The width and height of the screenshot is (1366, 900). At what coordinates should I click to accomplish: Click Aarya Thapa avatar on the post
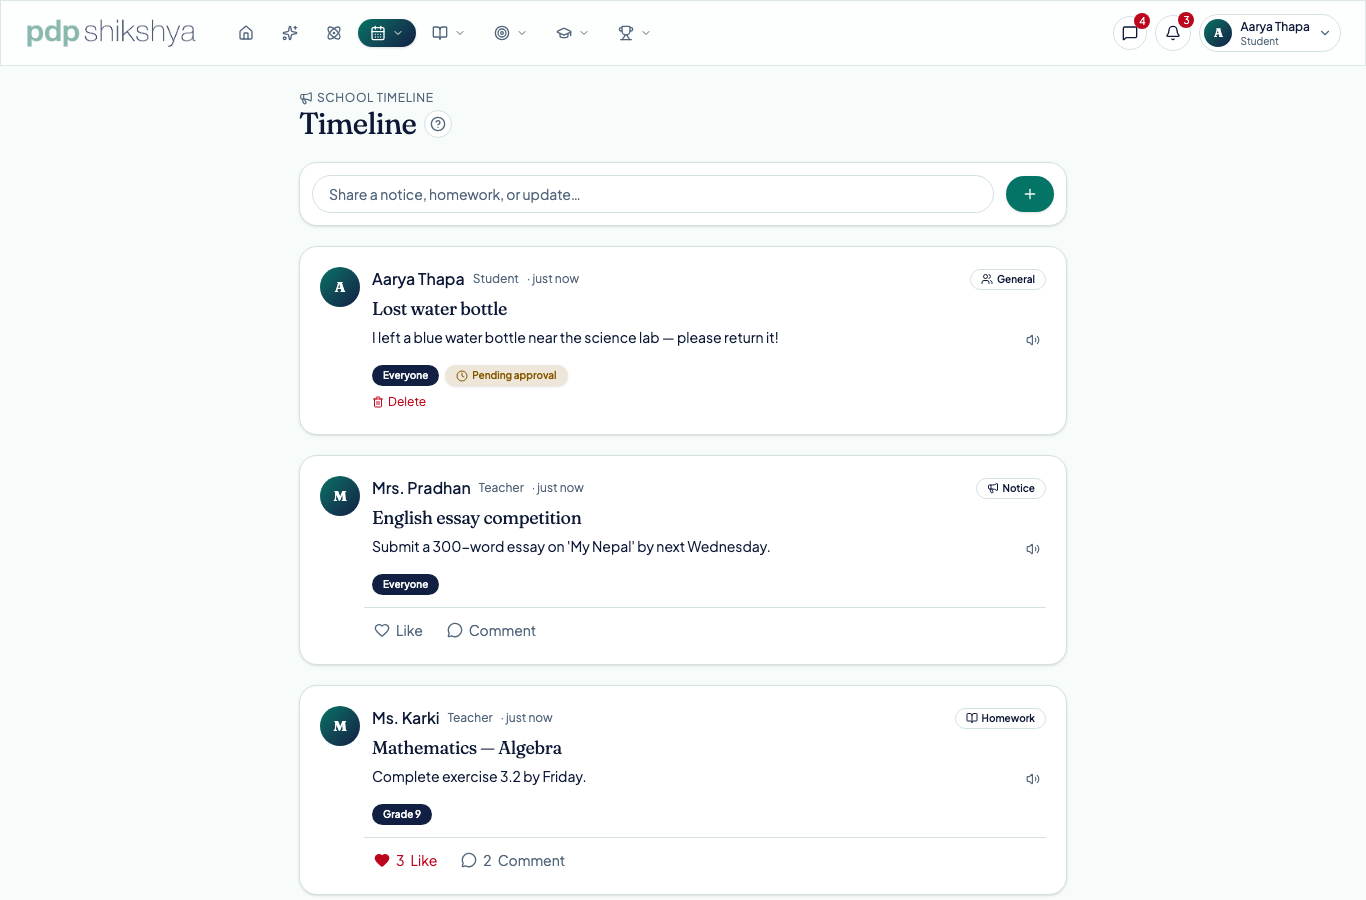(x=340, y=287)
